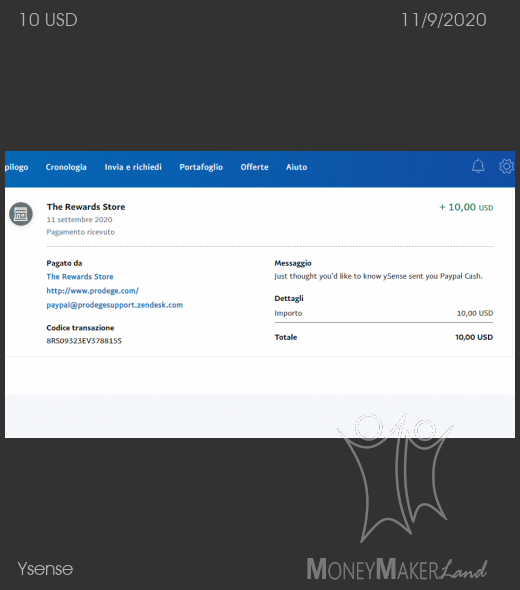Select the transaction code 8RS09323EV378815S
This screenshot has width=520, height=590.
pos(84,341)
